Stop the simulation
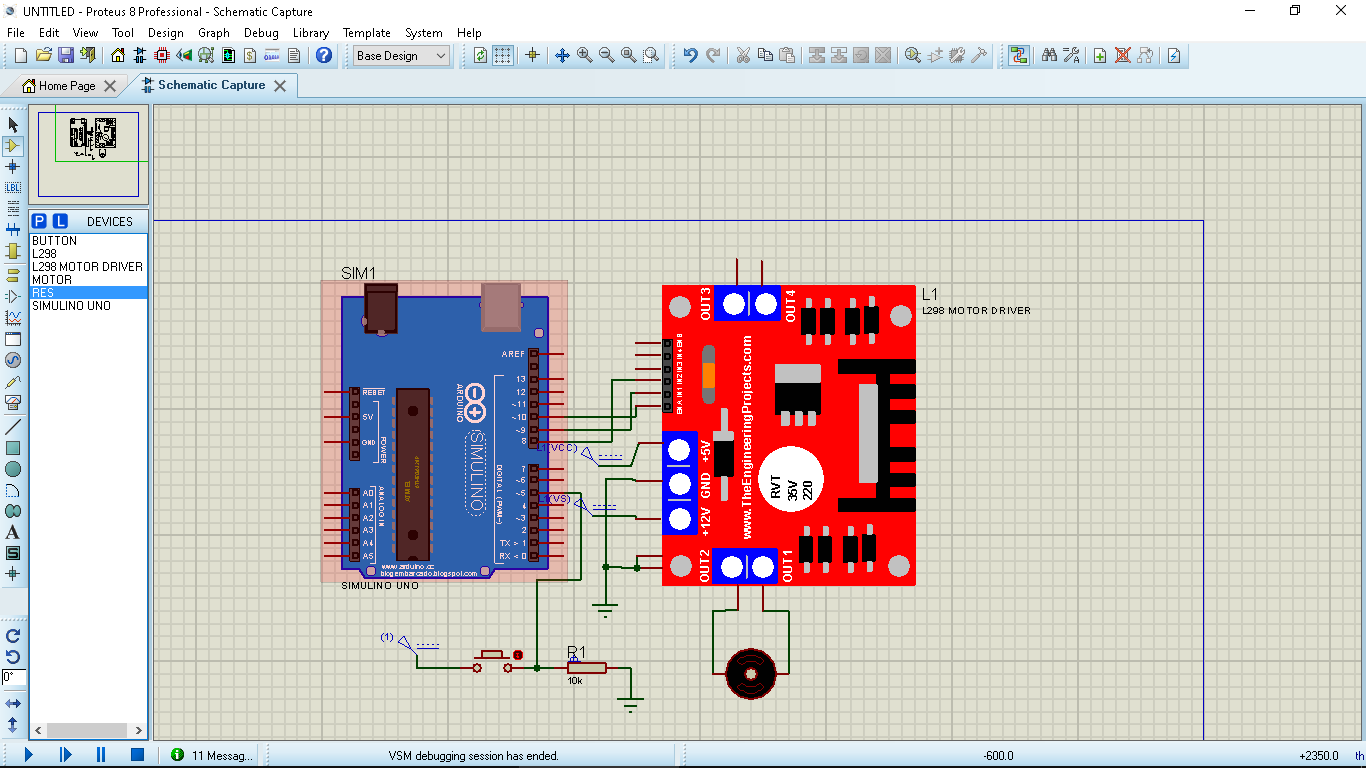The height and width of the screenshot is (768, 1366). pyautogui.click(x=138, y=755)
